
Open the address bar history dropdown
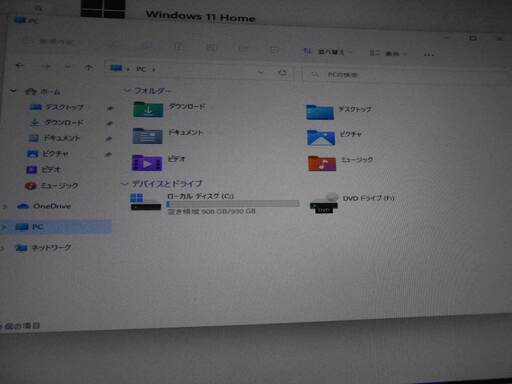(261, 72)
